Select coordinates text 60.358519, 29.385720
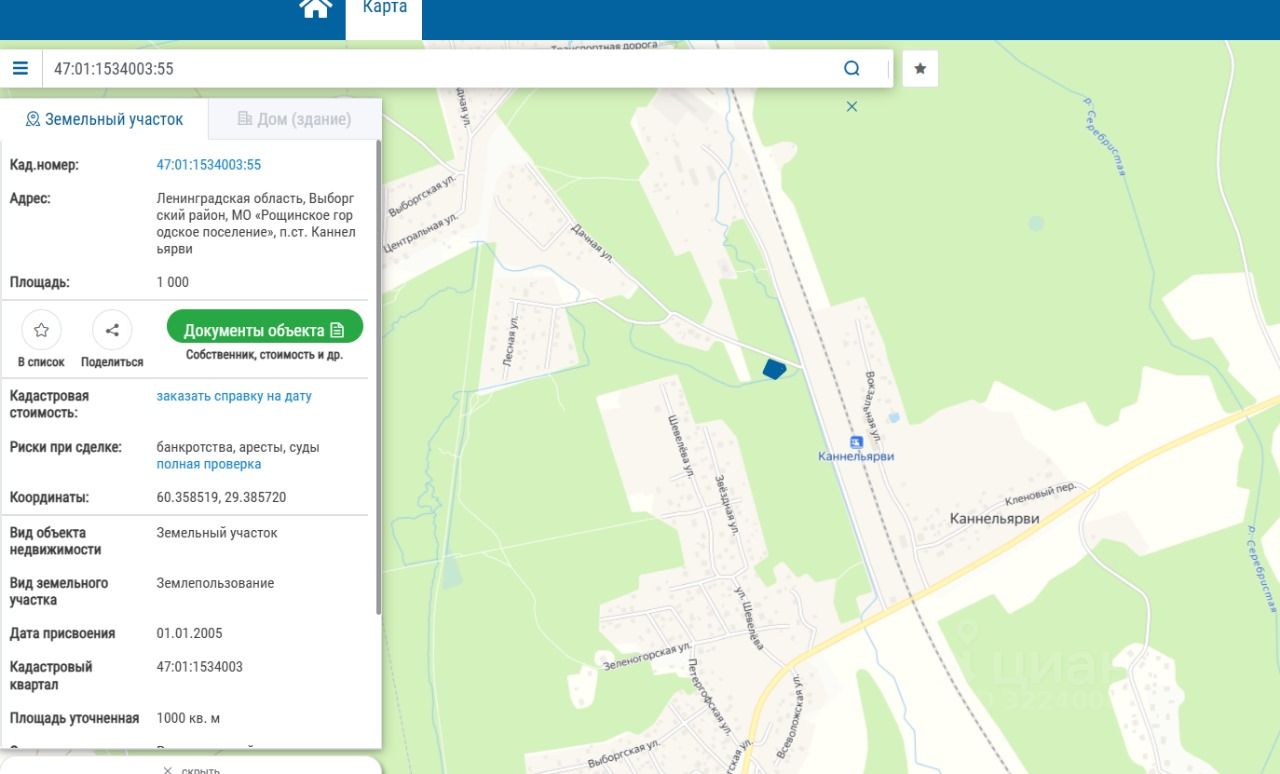Screen dimensions: 1280x774 [x=221, y=497]
